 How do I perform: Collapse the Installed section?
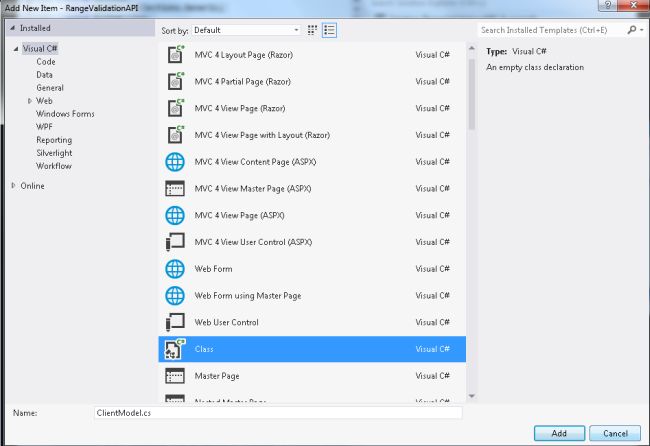12,28
